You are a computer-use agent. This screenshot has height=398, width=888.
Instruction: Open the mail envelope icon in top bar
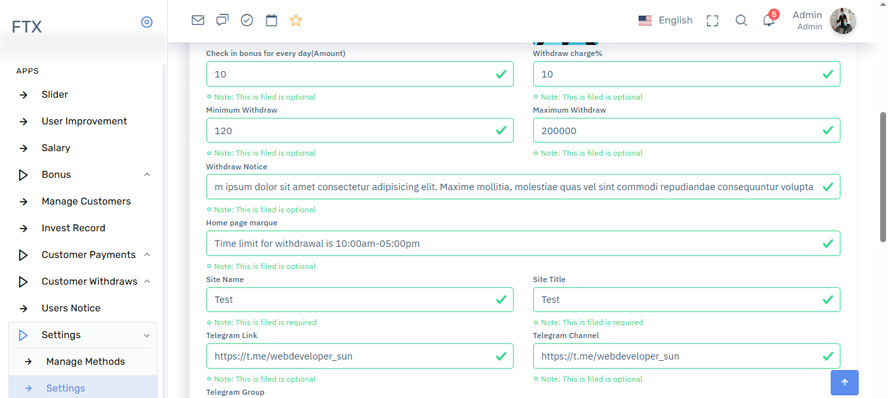coord(198,20)
